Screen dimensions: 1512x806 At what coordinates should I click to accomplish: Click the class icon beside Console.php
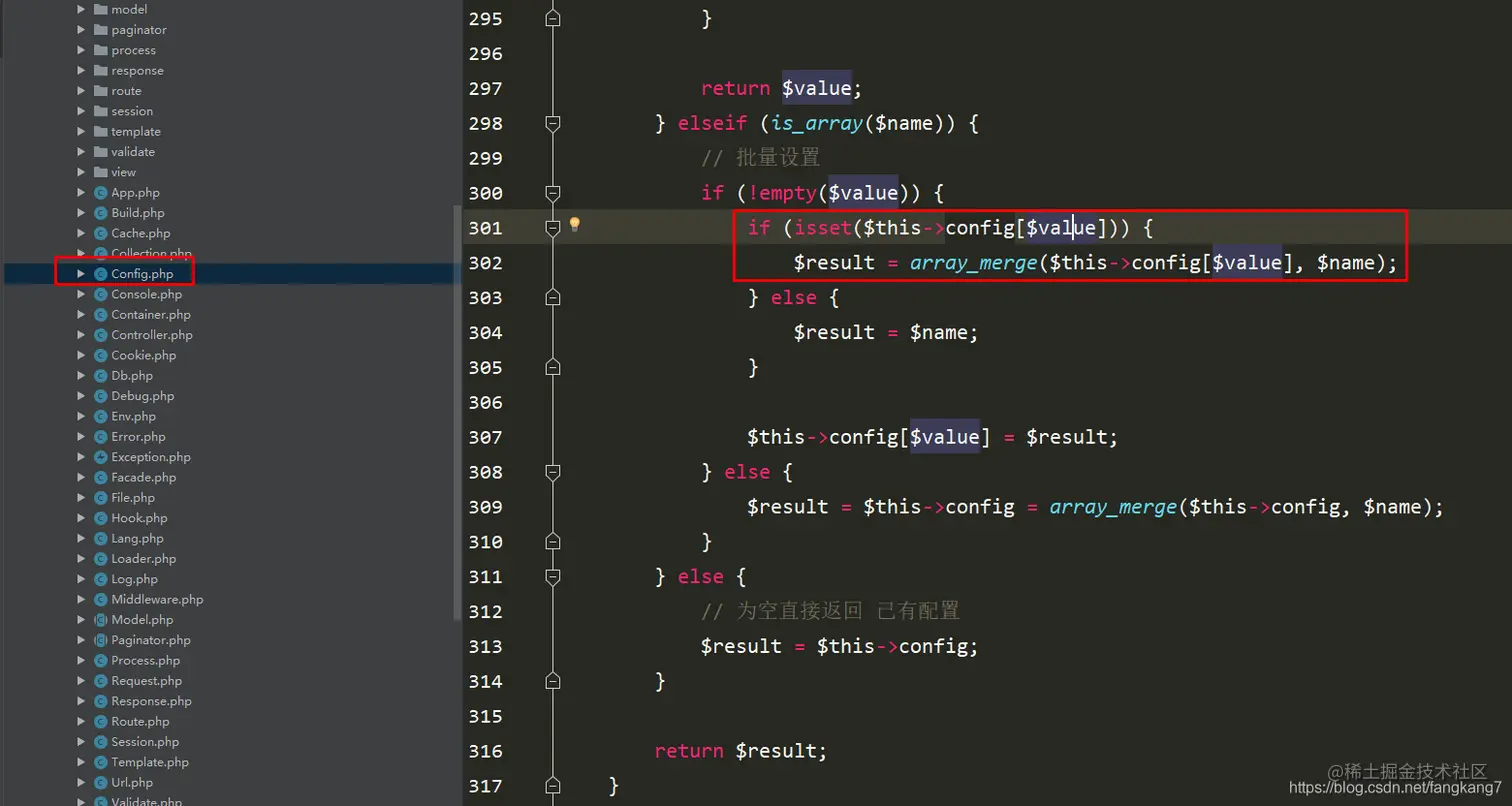[100, 294]
